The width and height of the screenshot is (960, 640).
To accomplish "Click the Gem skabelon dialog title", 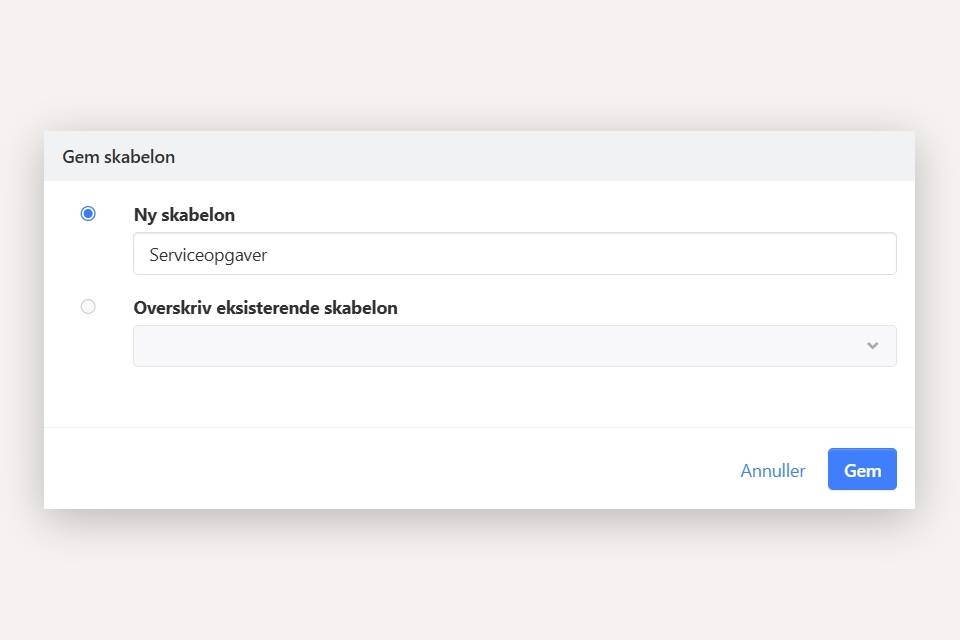I will pyautogui.click(x=118, y=157).
